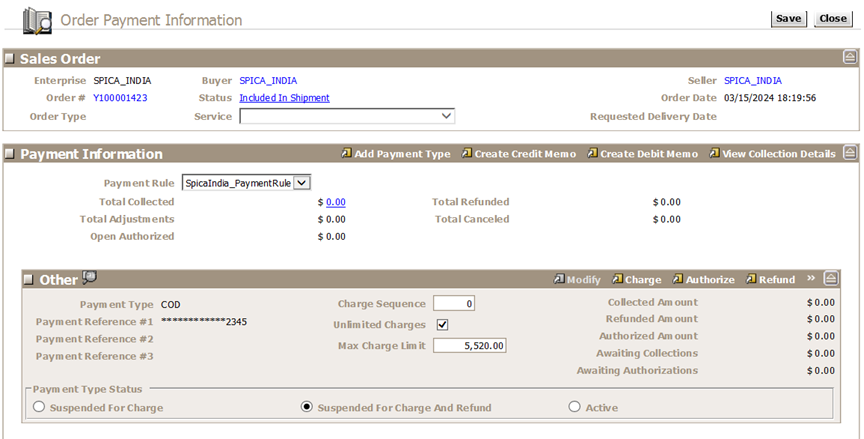Collapse the Sales Order panel
This screenshot has height=439, width=864.
849,58
